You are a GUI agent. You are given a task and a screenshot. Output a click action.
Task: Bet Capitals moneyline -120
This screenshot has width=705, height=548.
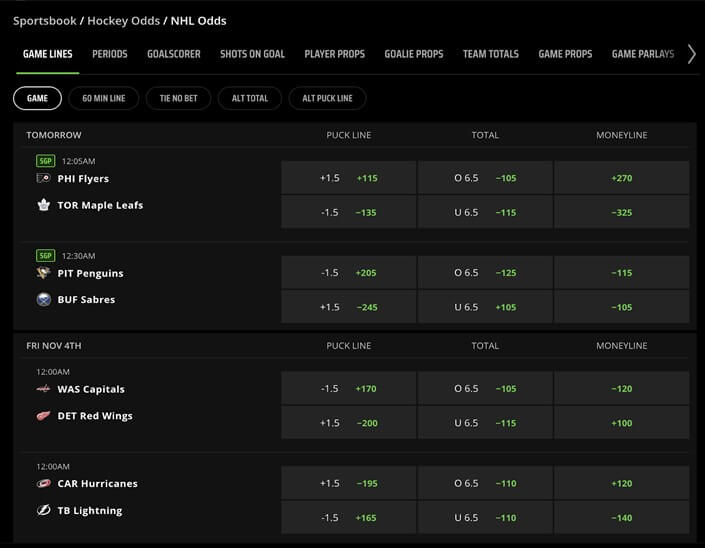coord(622,388)
